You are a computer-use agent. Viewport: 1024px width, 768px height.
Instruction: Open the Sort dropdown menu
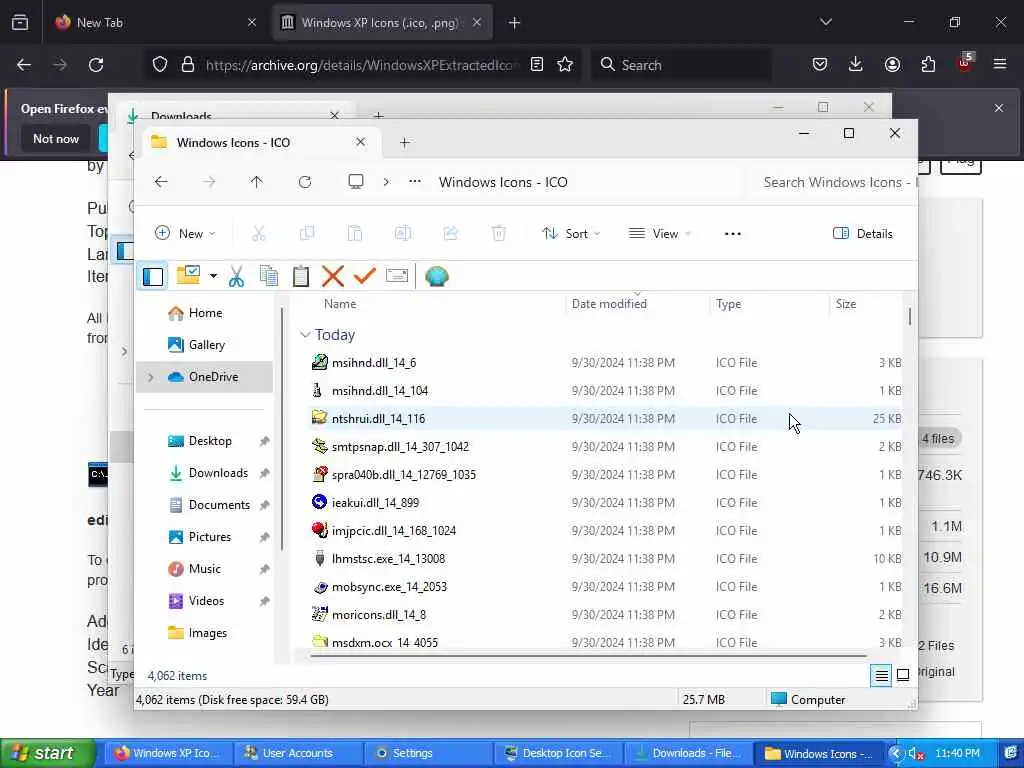click(x=571, y=233)
